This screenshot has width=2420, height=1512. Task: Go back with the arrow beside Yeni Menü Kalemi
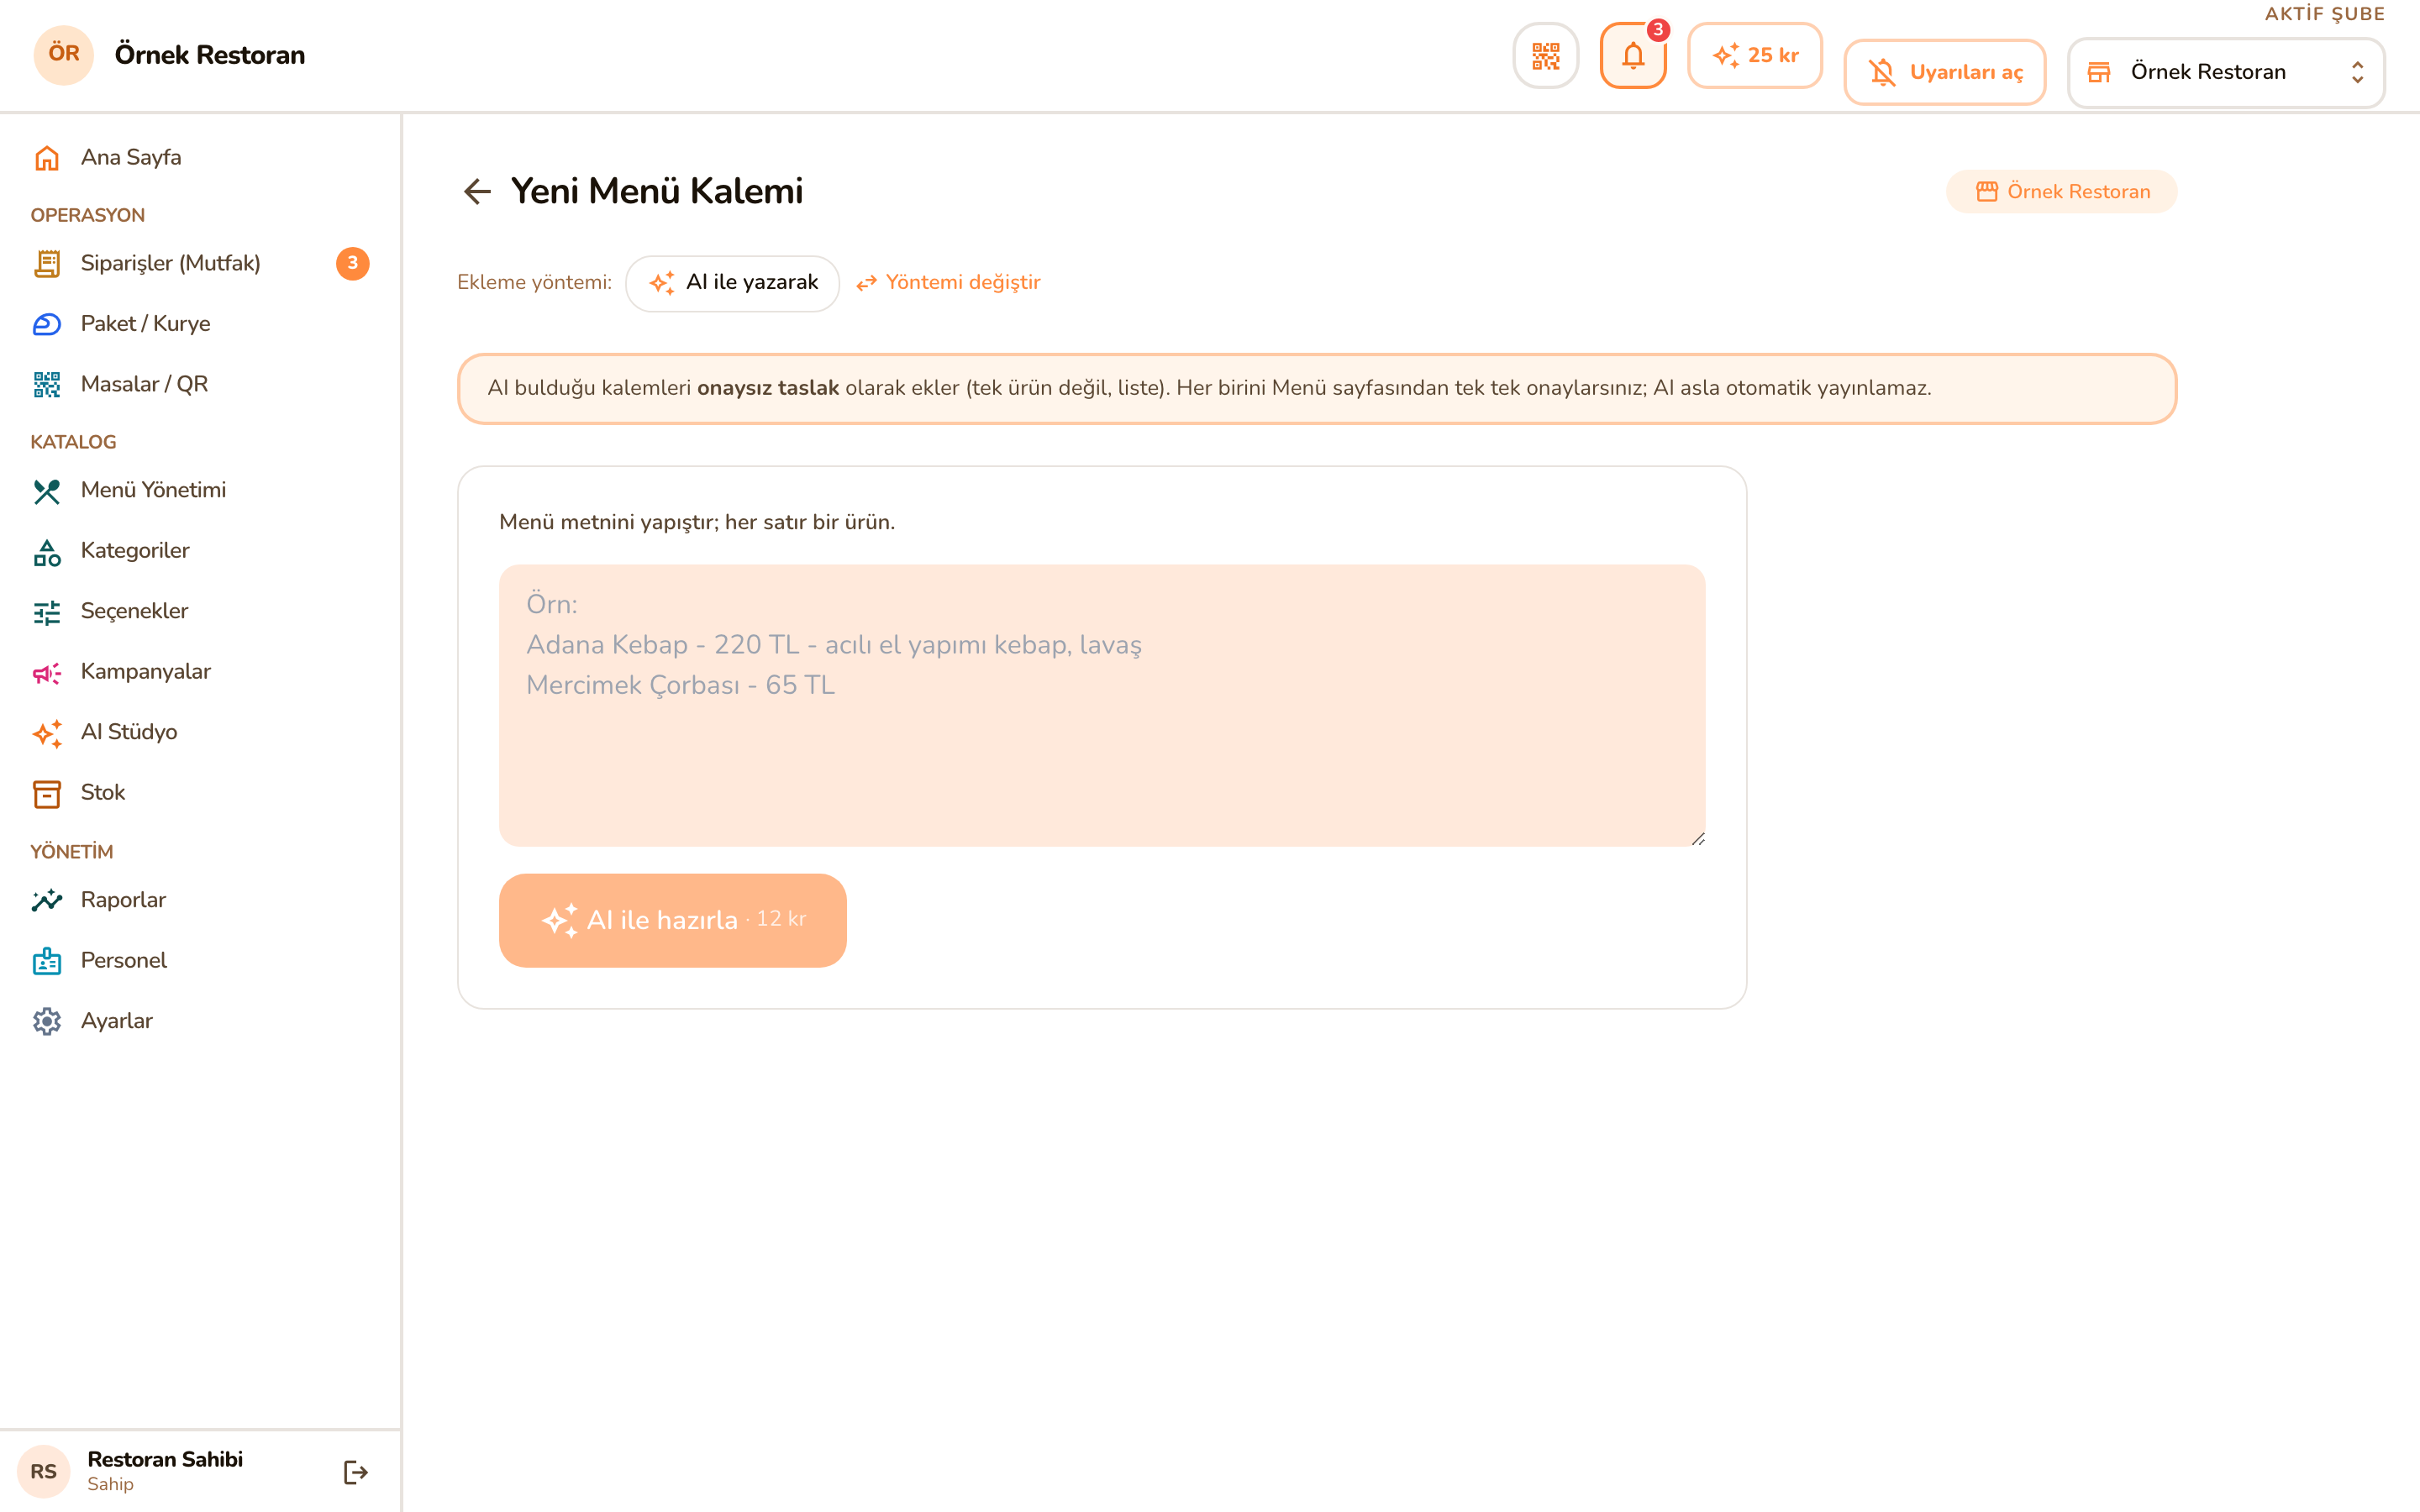(x=478, y=192)
